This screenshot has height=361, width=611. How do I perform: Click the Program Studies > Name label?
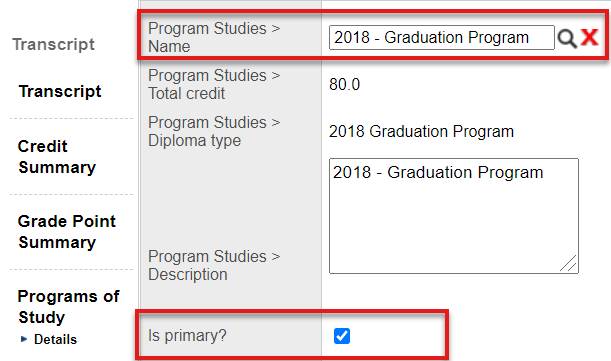[x=214, y=37]
